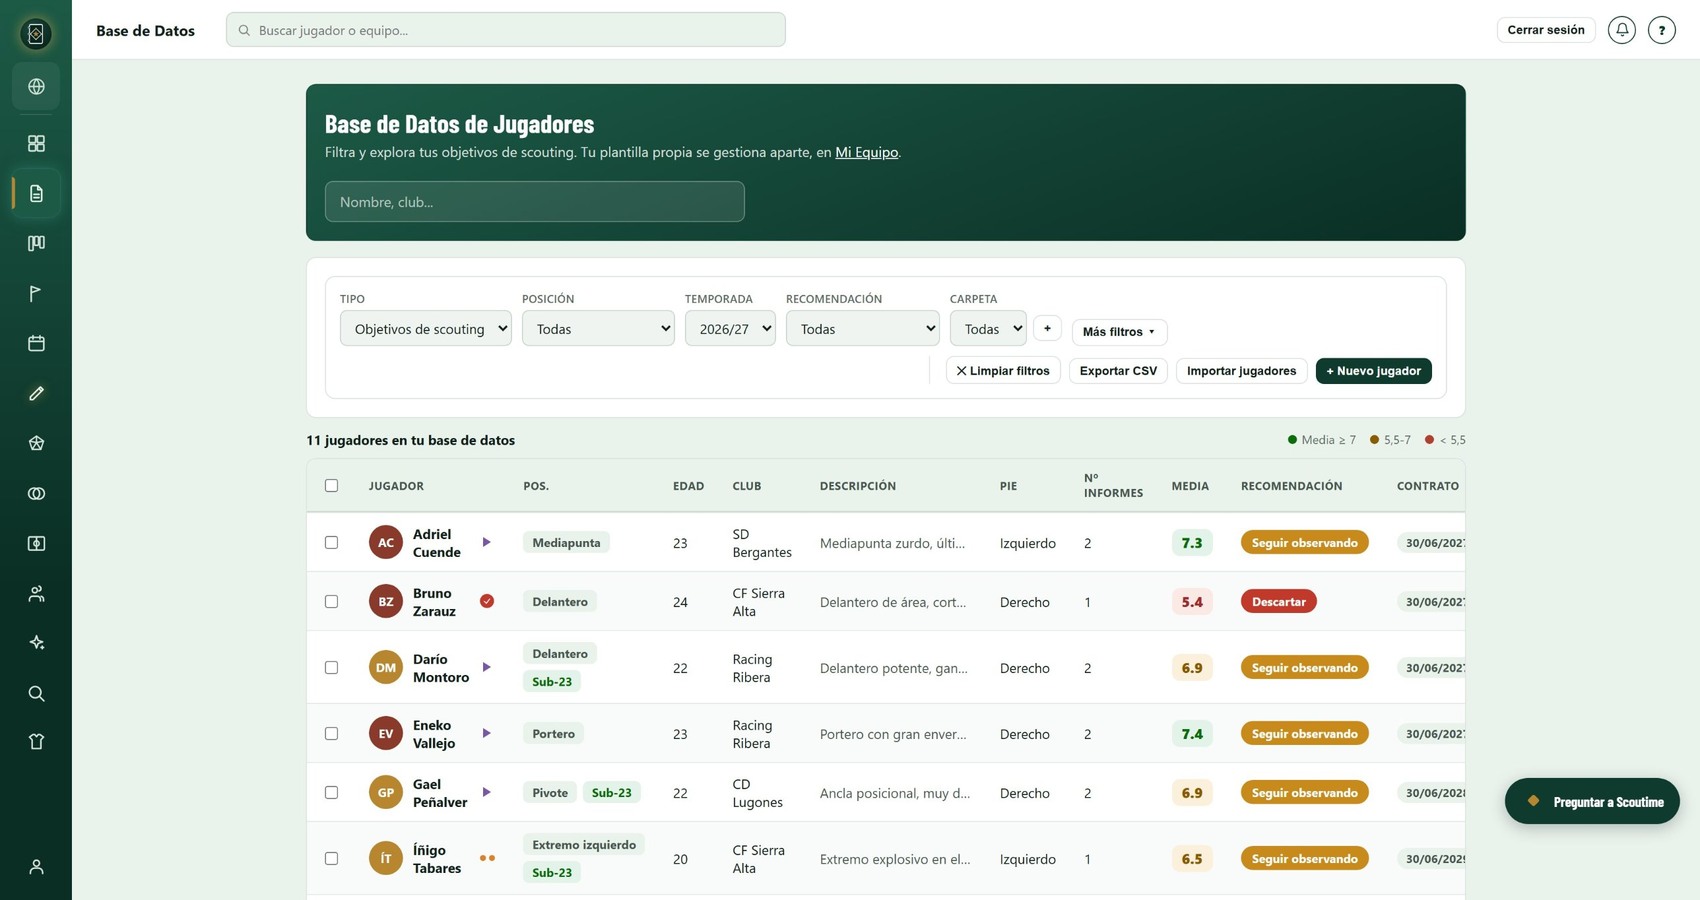Open the jersey shirt icon in sidebar
This screenshot has width=1700, height=900.
36,741
